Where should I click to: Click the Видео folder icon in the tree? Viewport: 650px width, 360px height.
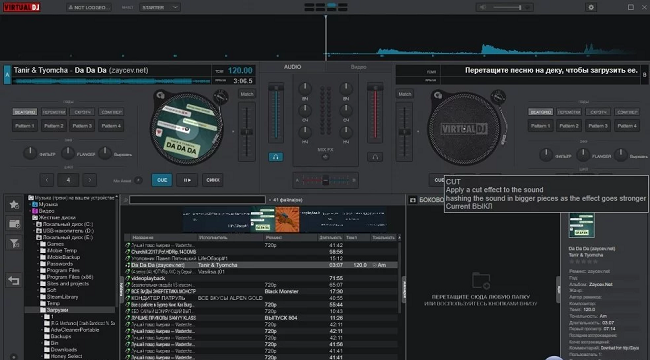click(35, 211)
